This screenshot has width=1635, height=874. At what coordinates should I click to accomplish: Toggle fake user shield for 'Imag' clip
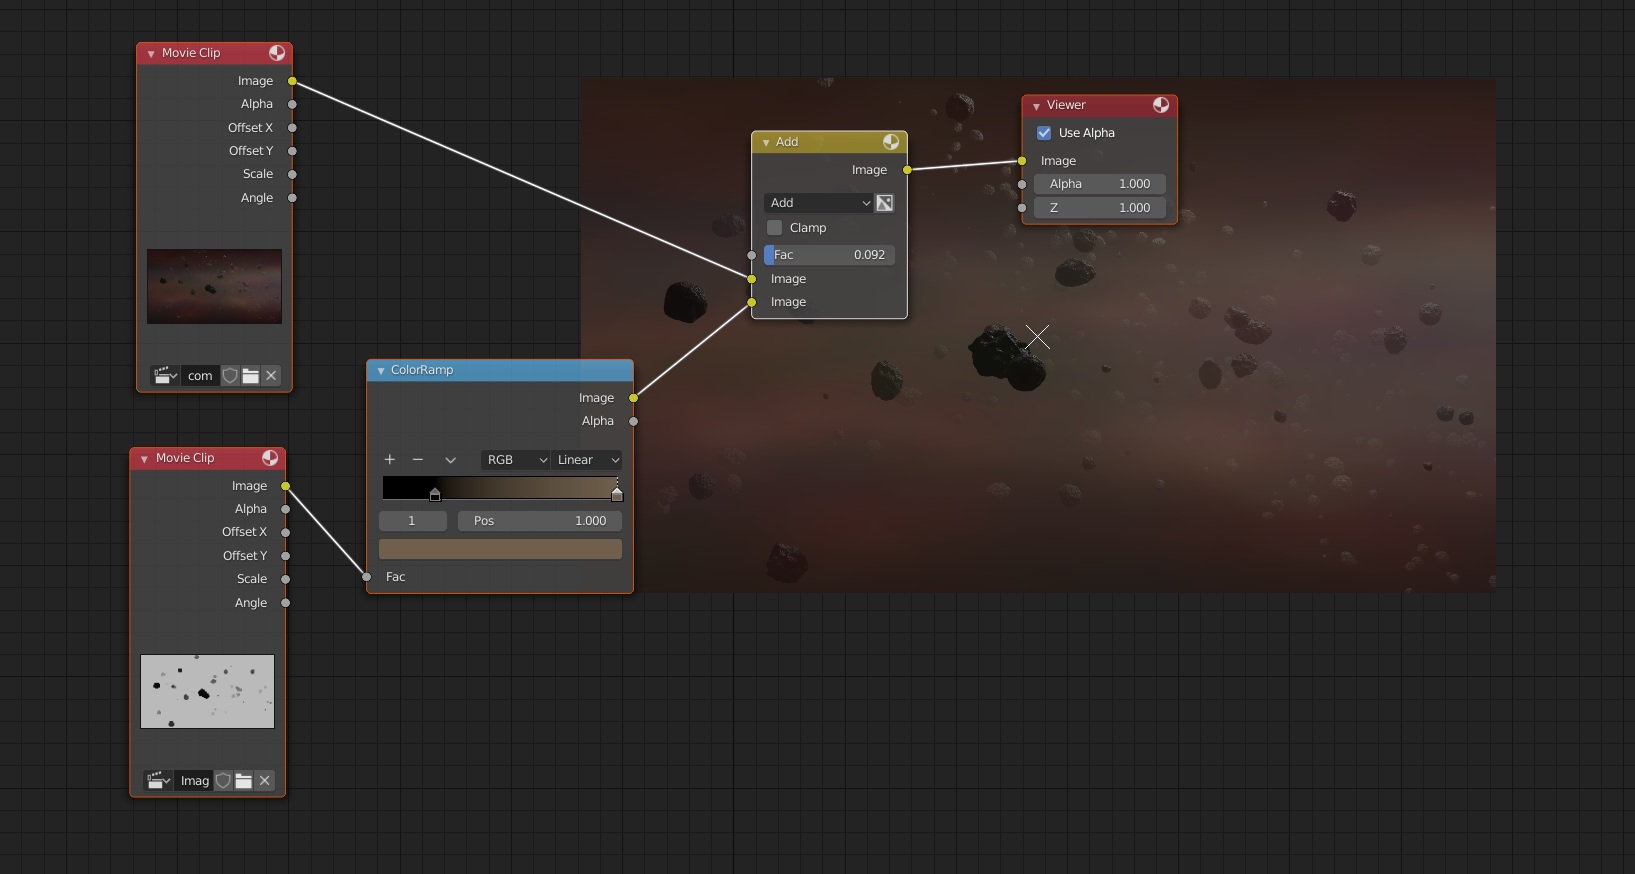click(x=224, y=781)
